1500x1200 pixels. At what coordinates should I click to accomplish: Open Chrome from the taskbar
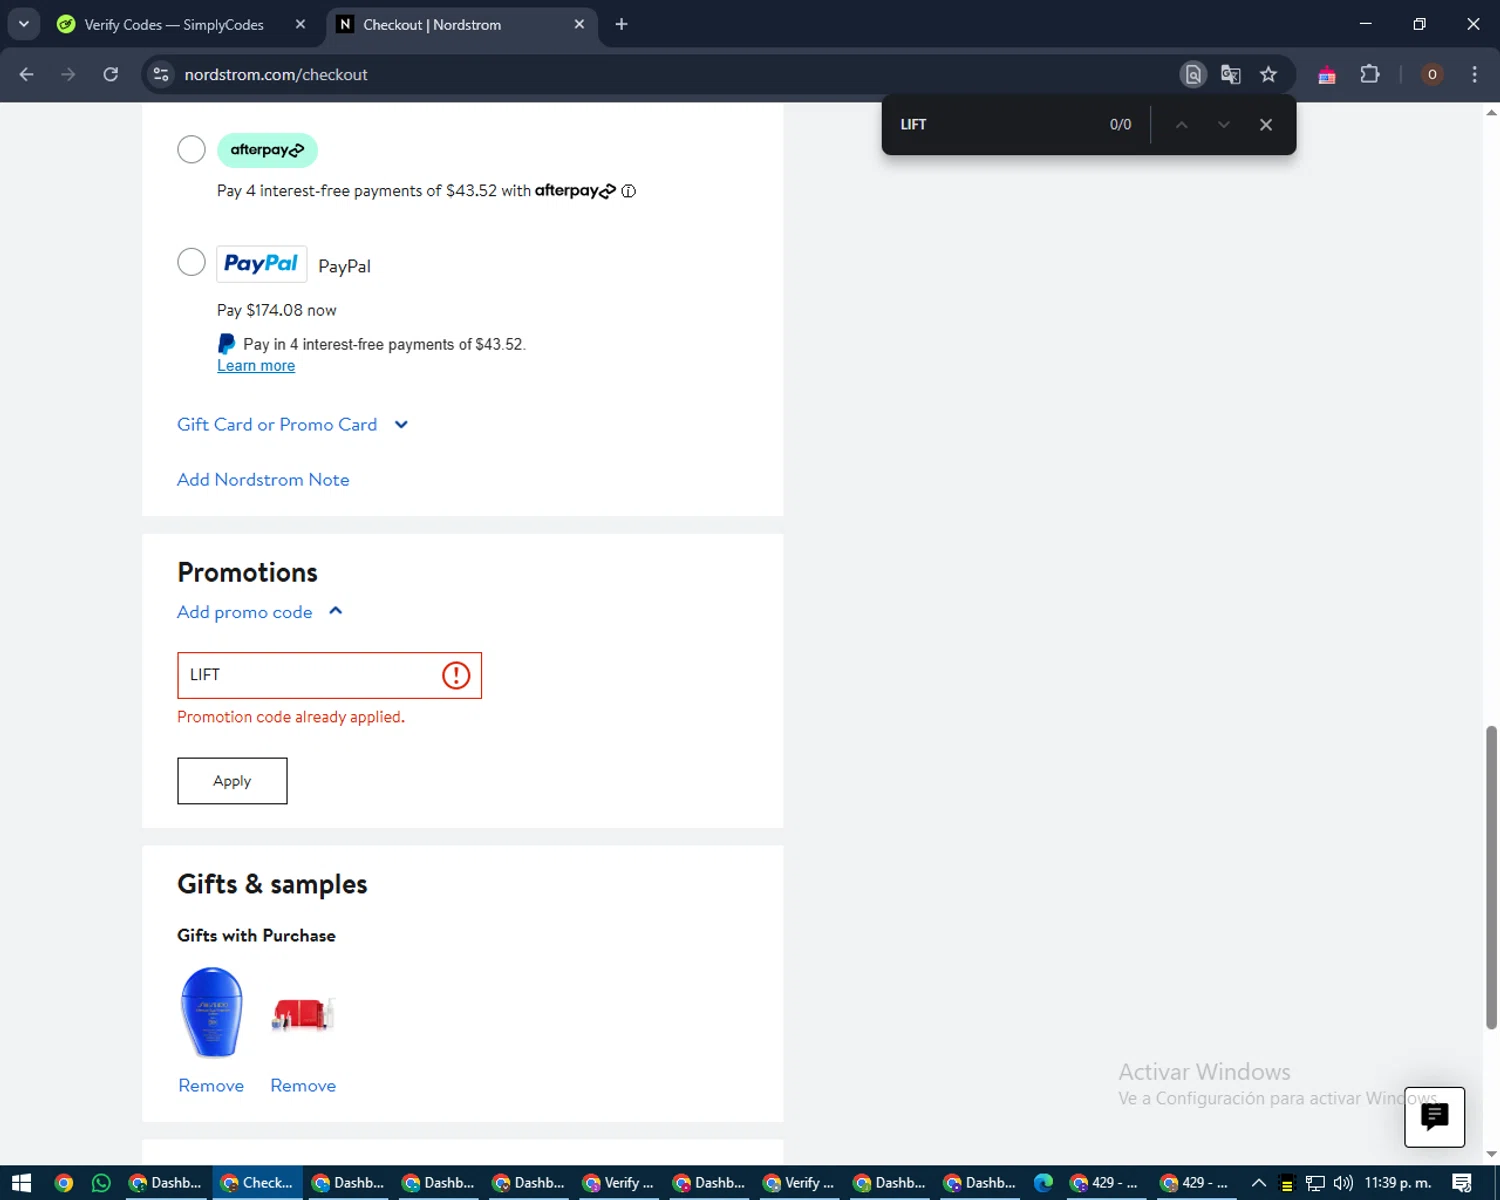64,1183
